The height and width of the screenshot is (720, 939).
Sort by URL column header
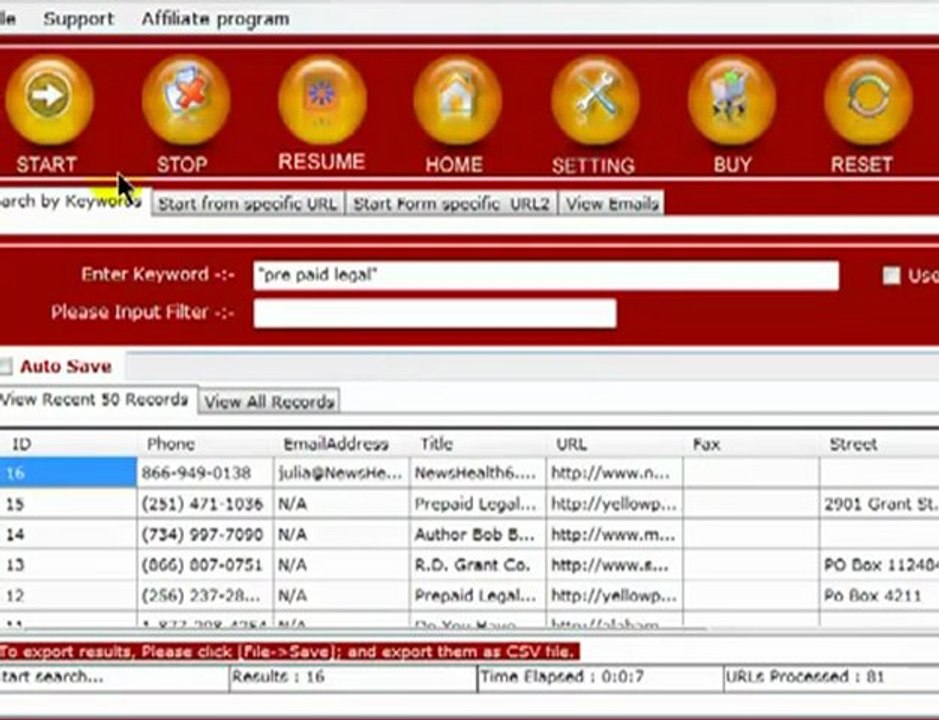[x=614, y=444]
